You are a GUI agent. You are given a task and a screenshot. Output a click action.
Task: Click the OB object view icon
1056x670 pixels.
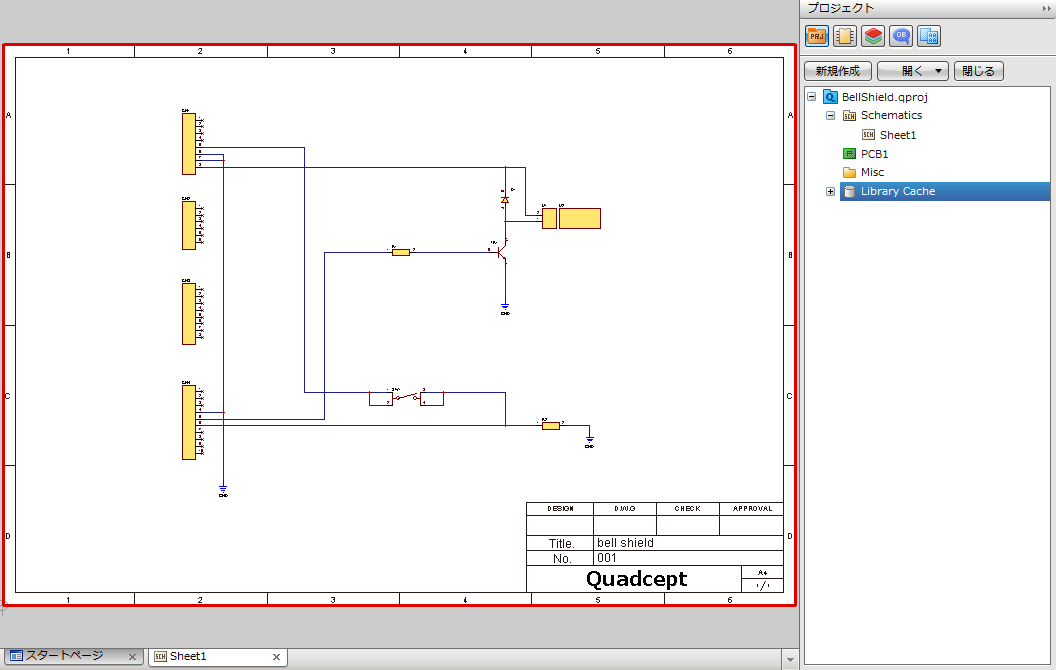[x=900, y=35]
